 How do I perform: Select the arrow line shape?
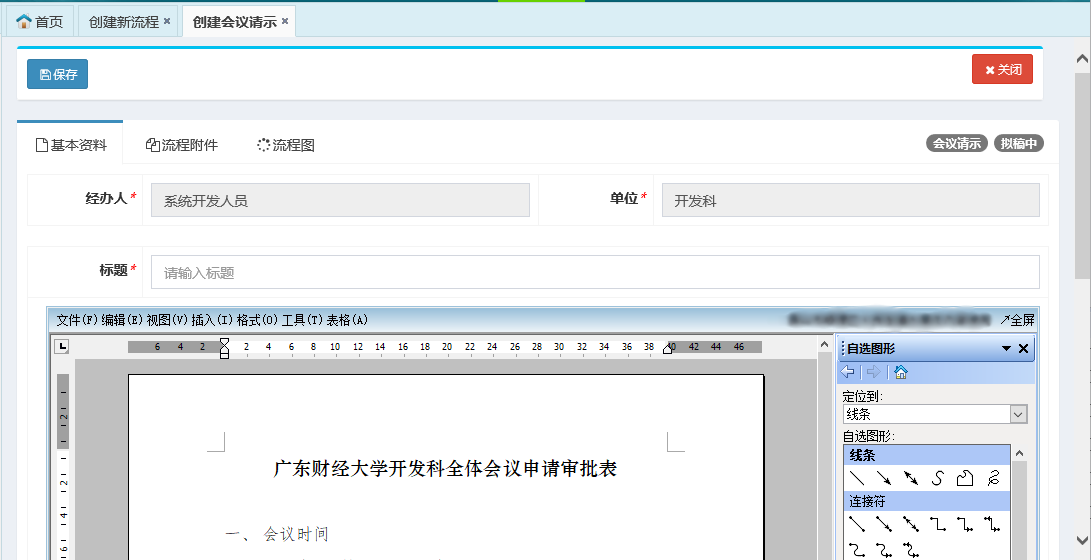point(884,478)
